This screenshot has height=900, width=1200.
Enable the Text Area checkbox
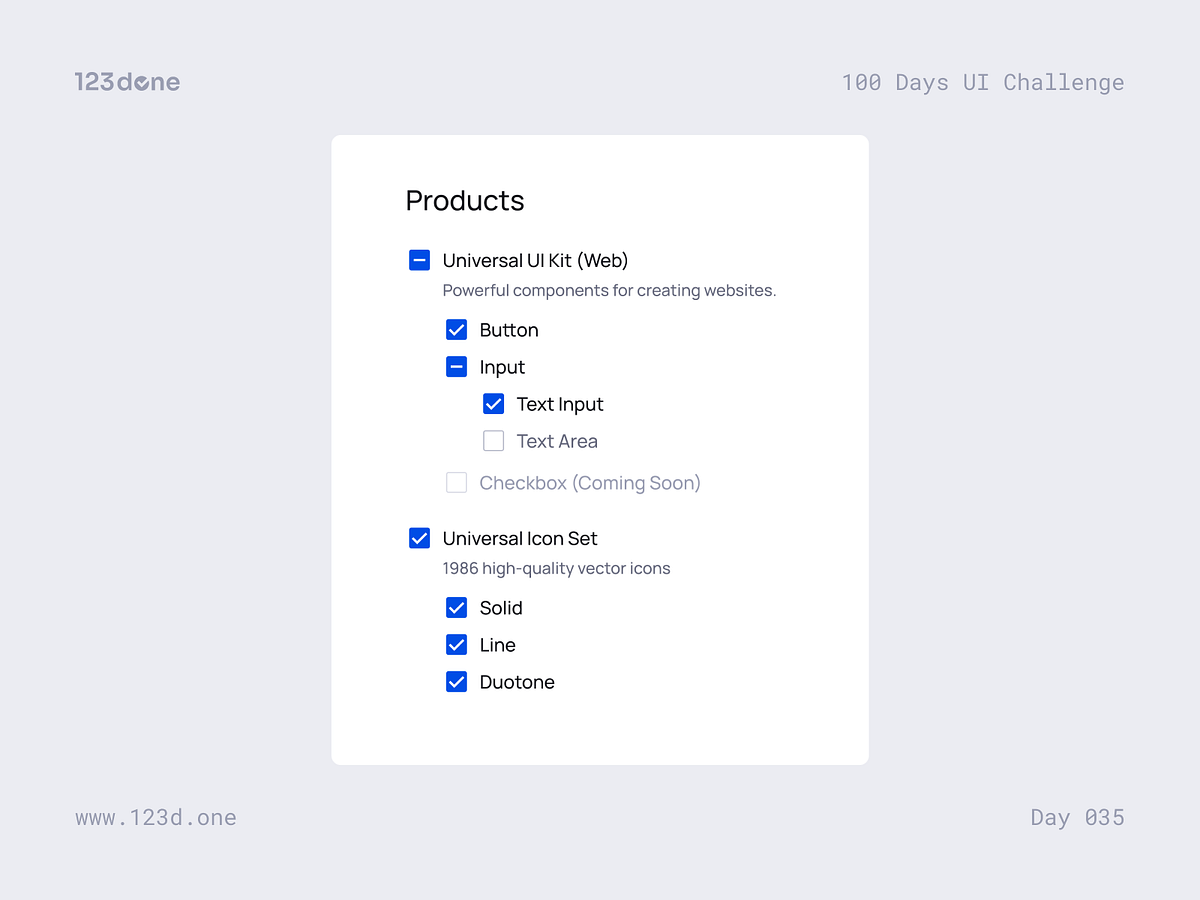coord(493,440)
